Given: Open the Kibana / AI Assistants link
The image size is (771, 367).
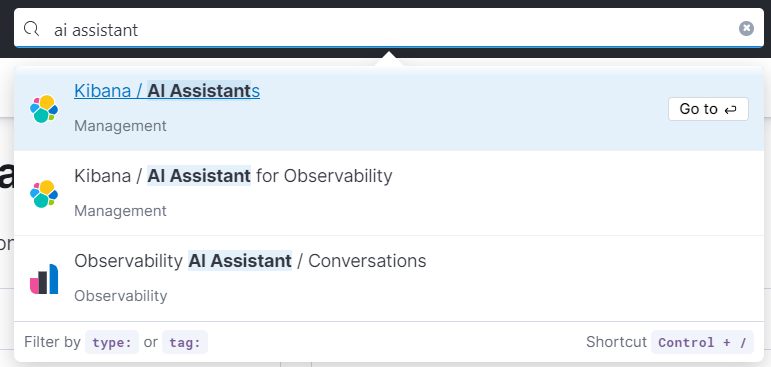Looking at the screenshot, I should pos(167,91).
